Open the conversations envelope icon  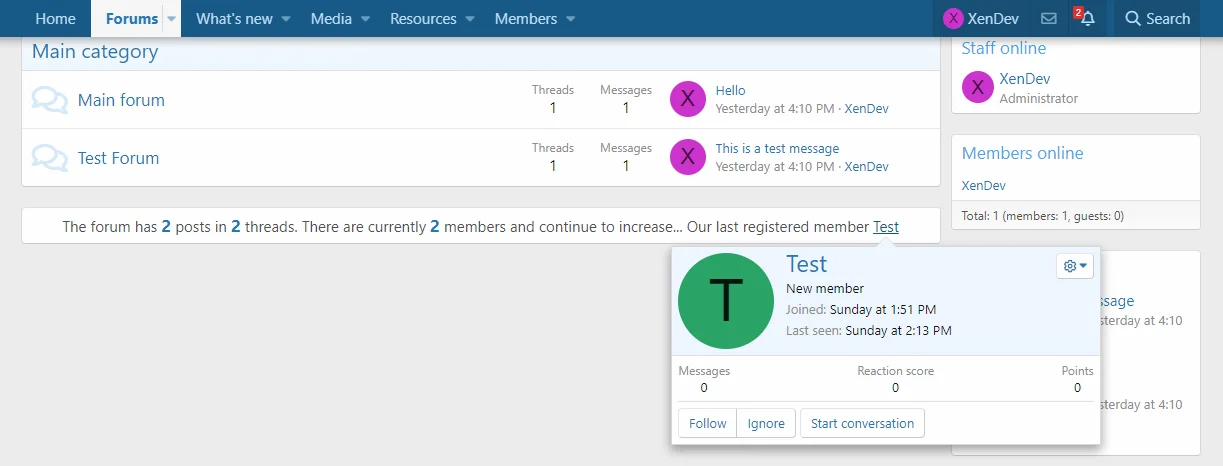point(1049,19)
